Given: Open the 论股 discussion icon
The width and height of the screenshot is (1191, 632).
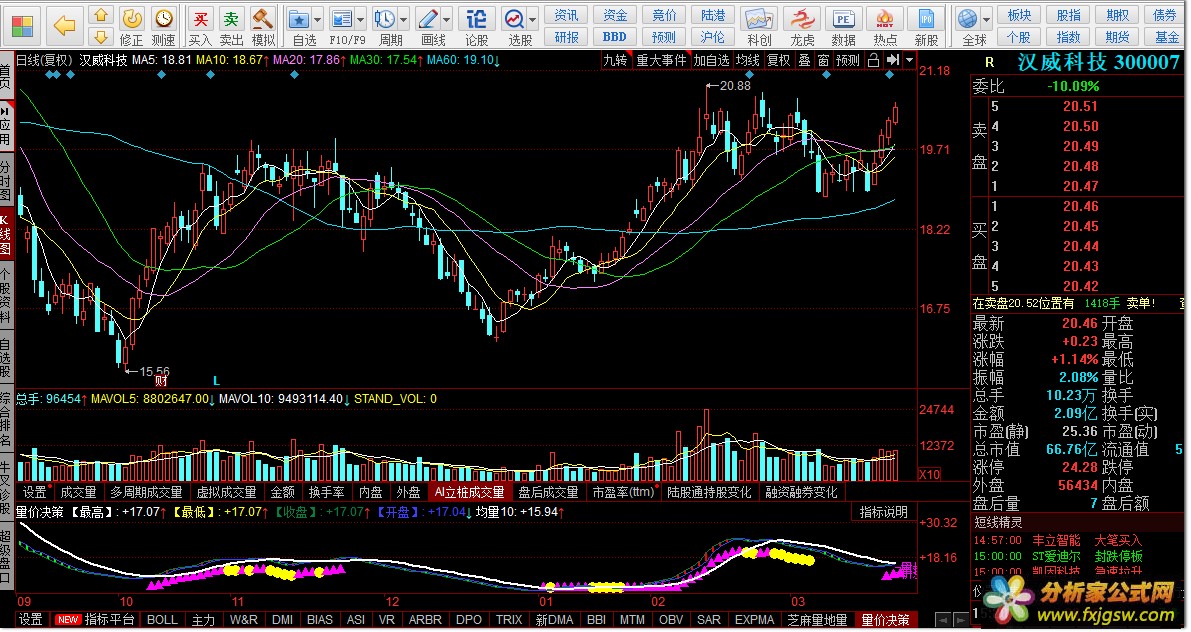Looking at the screenshot, I should 476,19.
